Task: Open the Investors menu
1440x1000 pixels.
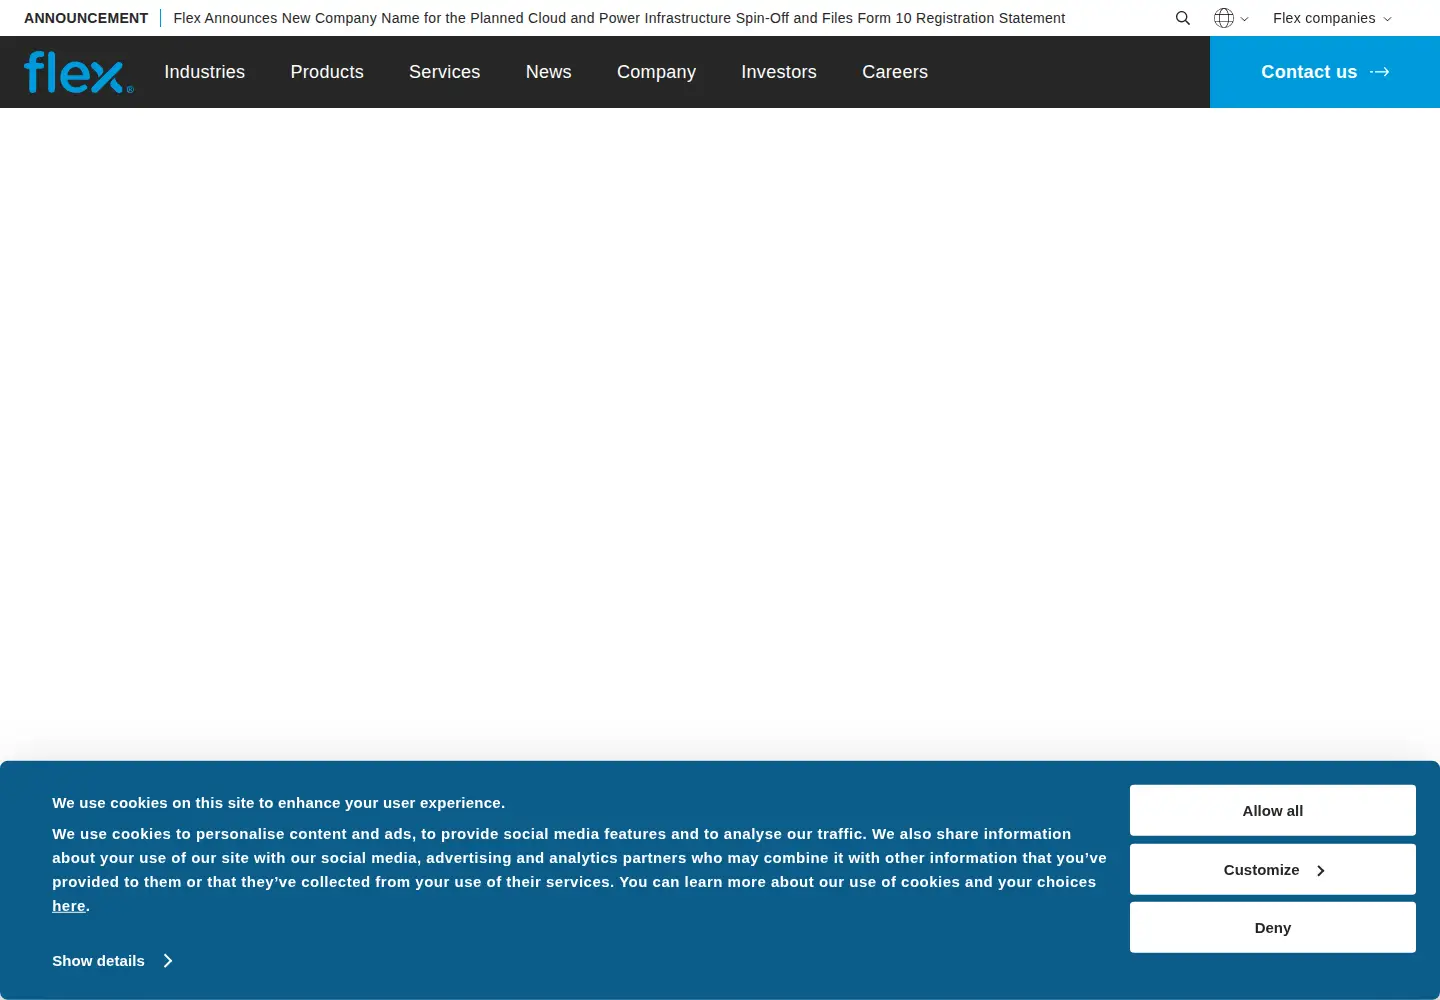Action: 779,72
